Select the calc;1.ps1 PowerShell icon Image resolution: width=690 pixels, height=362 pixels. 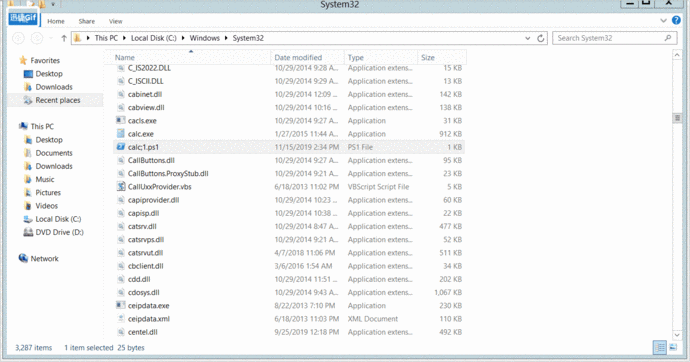(x=121, y=146)
